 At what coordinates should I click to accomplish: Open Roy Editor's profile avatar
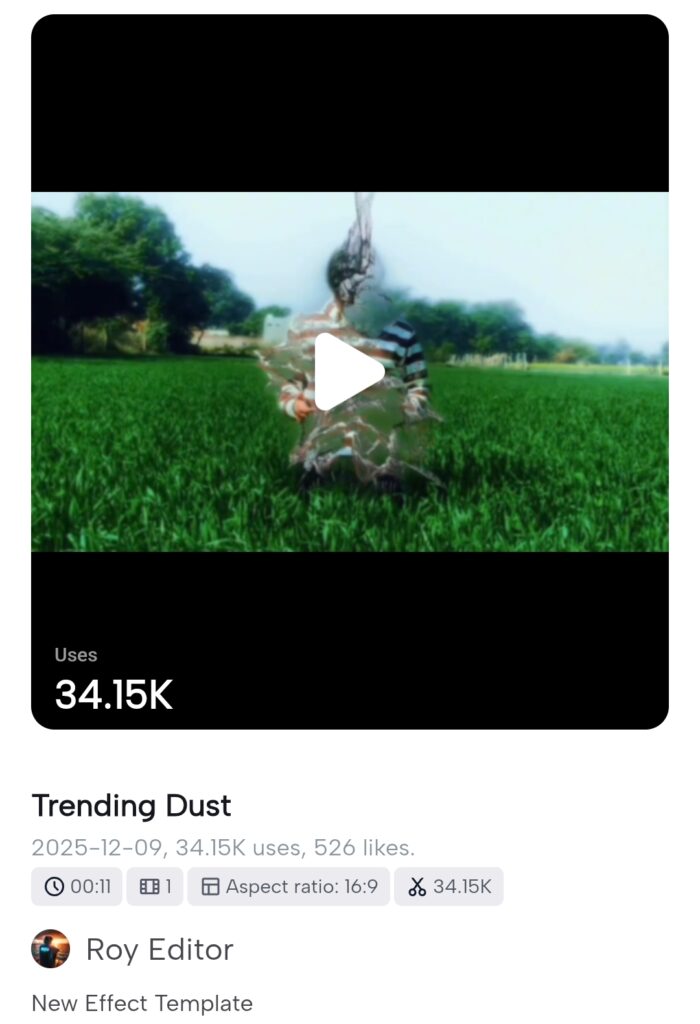point(51,949)
